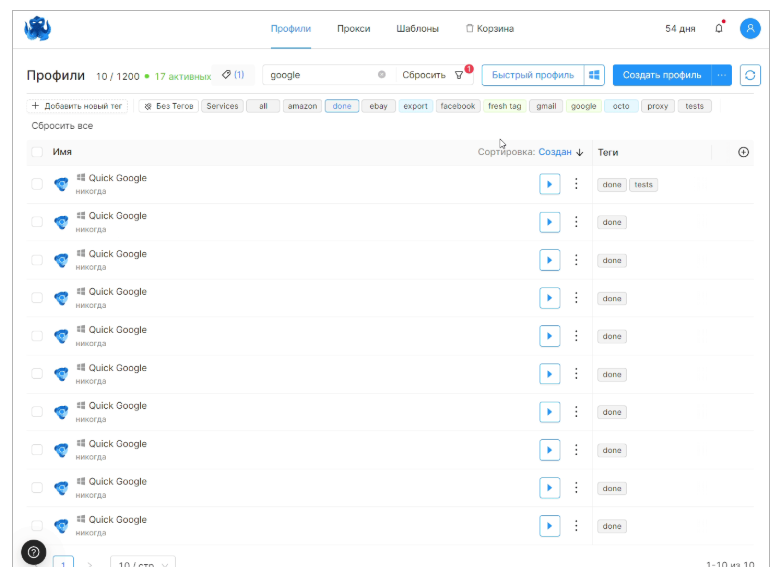Open the more options menu of the last profile row
This screenshot has width=775, height=567.
click(576, 526)
